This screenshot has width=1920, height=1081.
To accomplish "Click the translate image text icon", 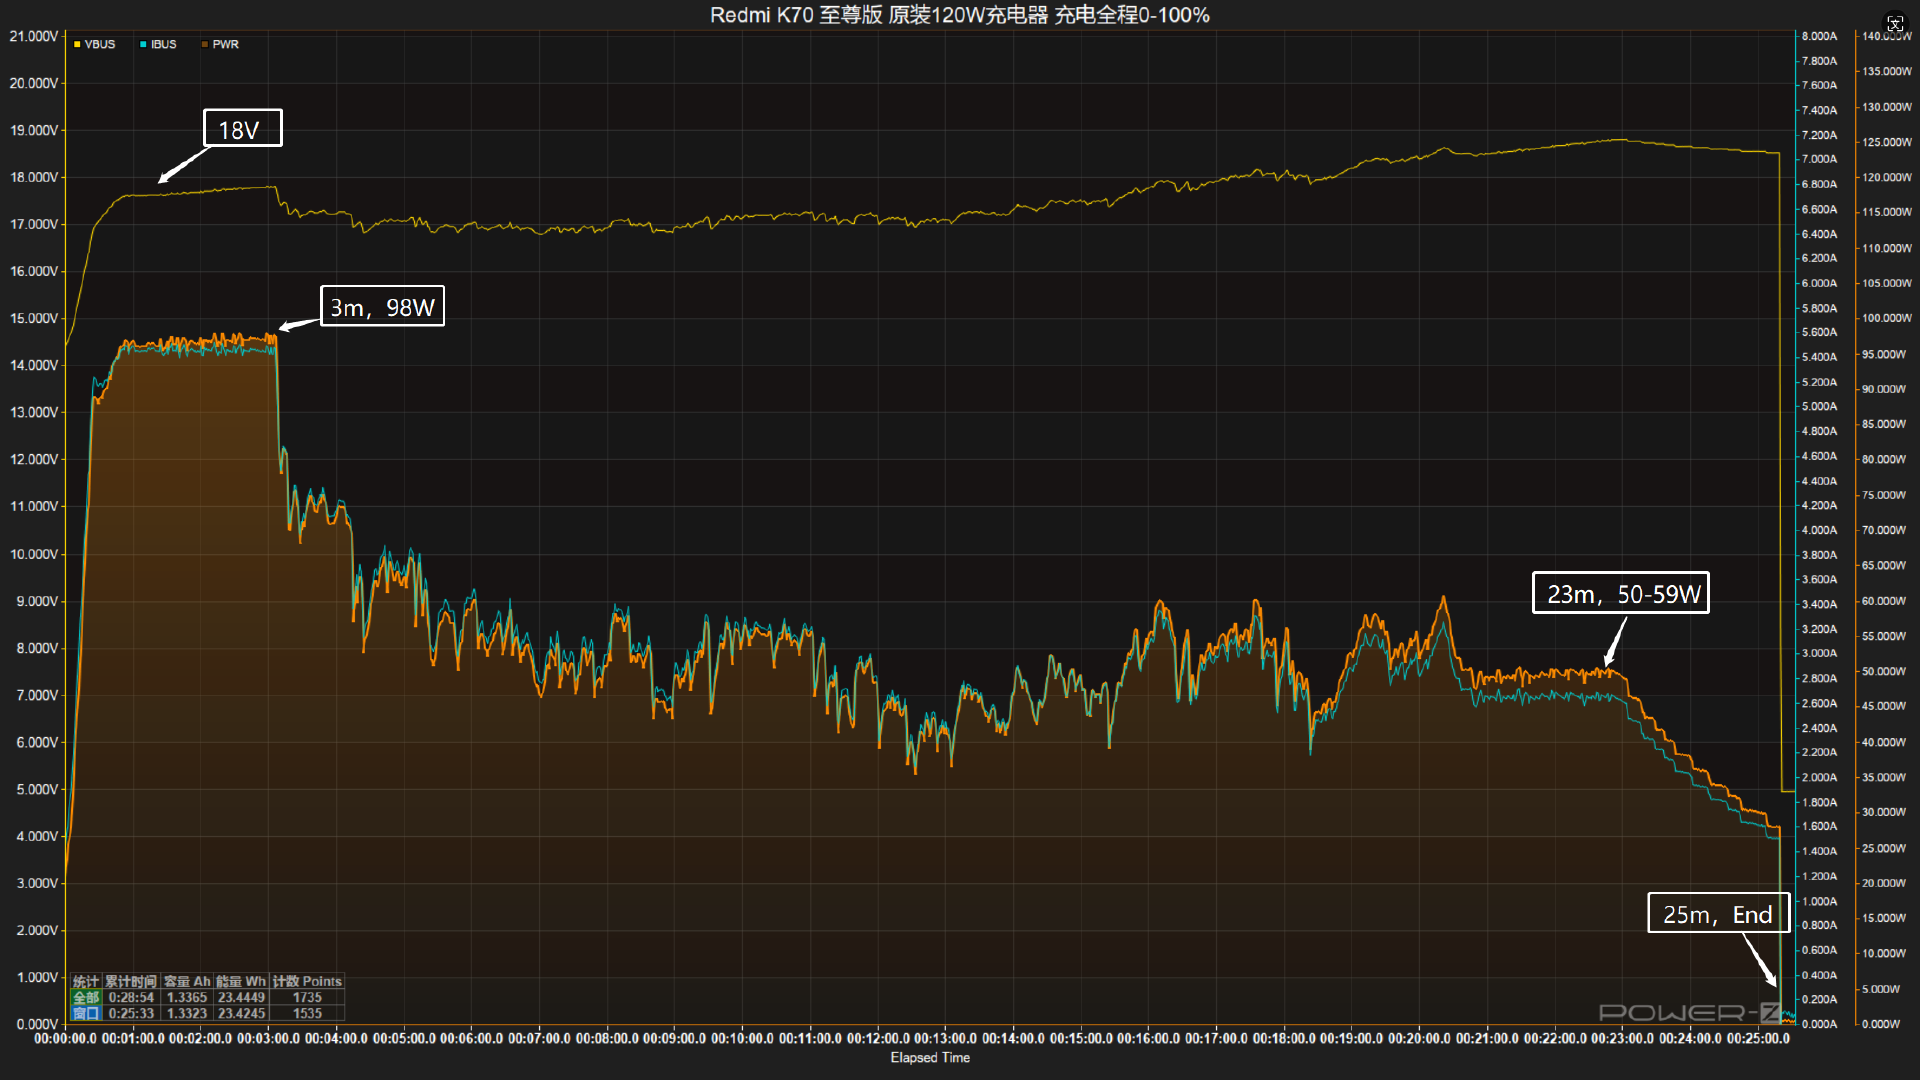I will click(x=1895, y=24).
